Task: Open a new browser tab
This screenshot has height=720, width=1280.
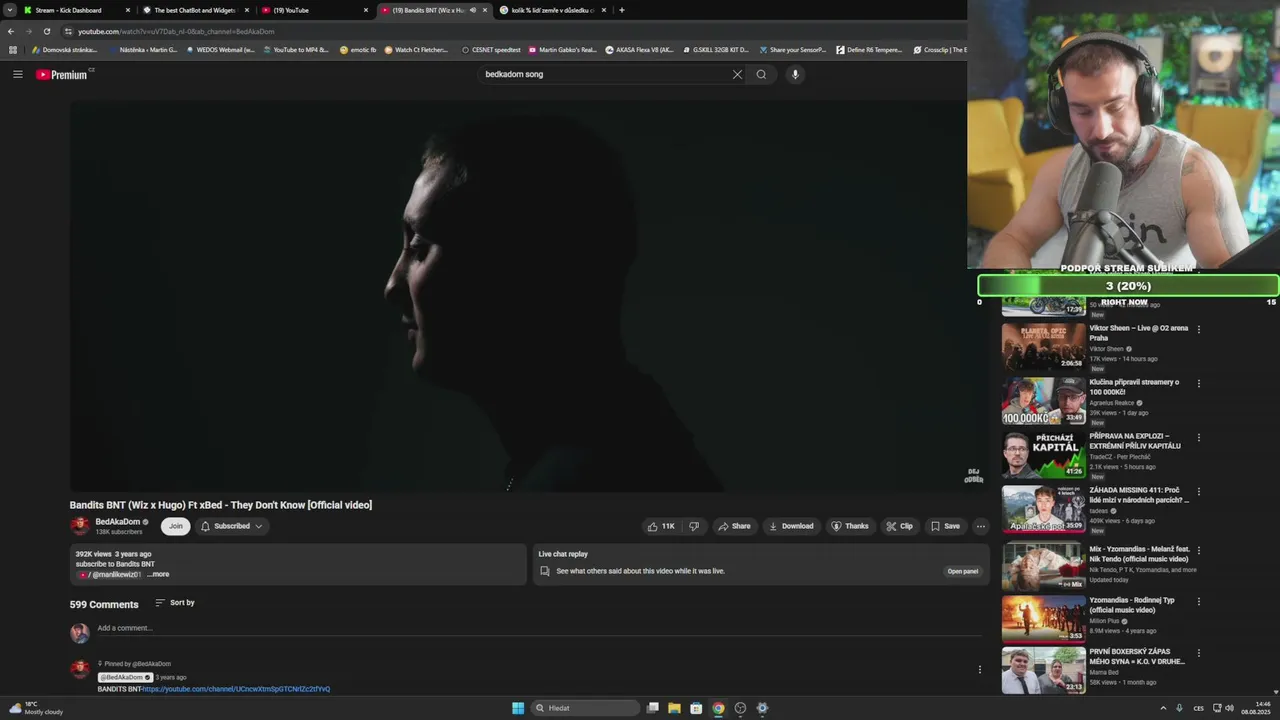Action: tap(622, 10)
